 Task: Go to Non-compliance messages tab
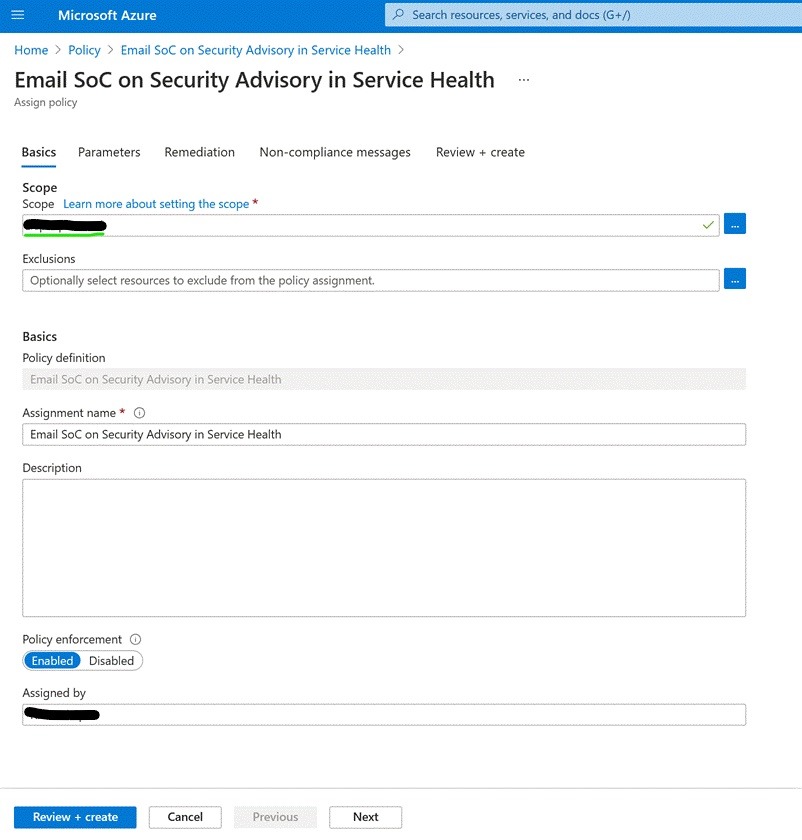335,152
